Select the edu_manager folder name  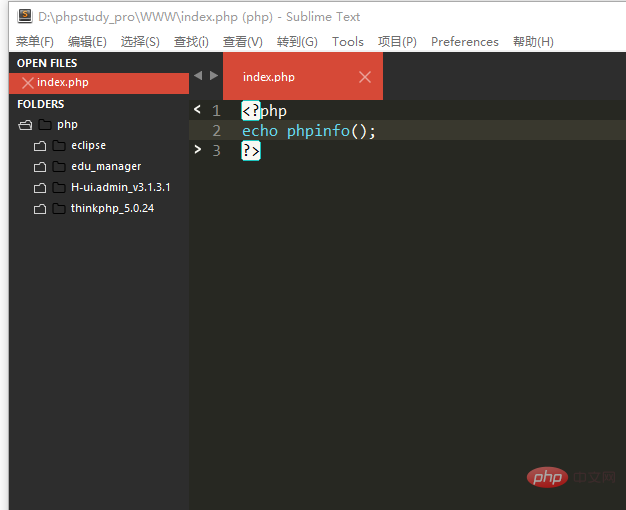106,166
